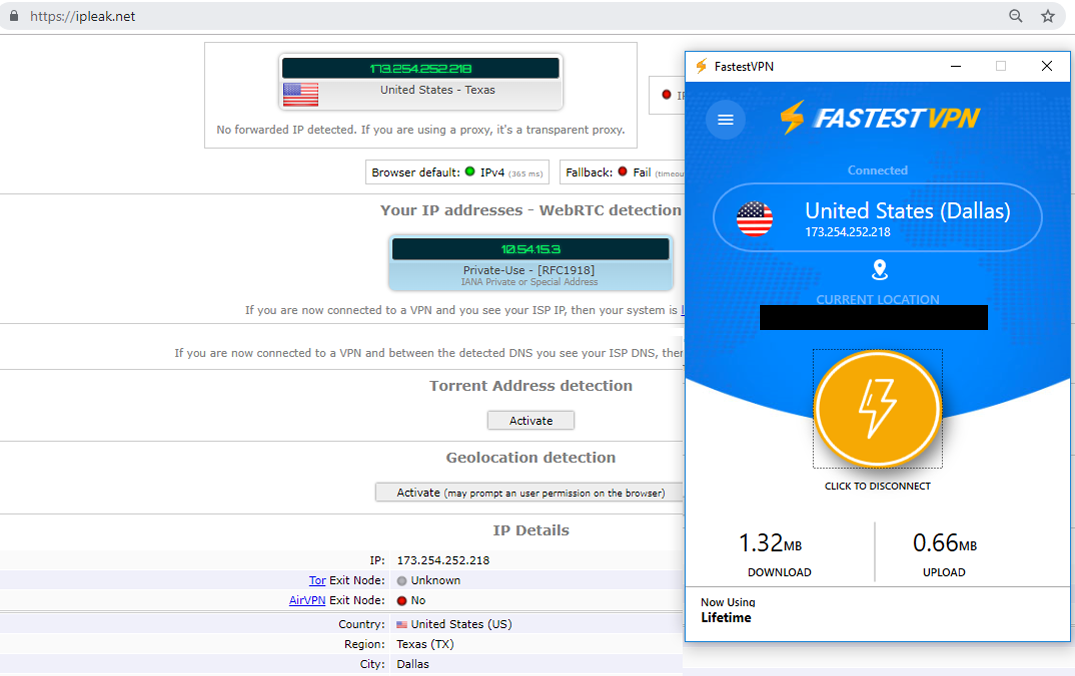Viewport: 1075px width, 676px height.
Task: Activate Torrent Address detection
Action: [531, 420]
